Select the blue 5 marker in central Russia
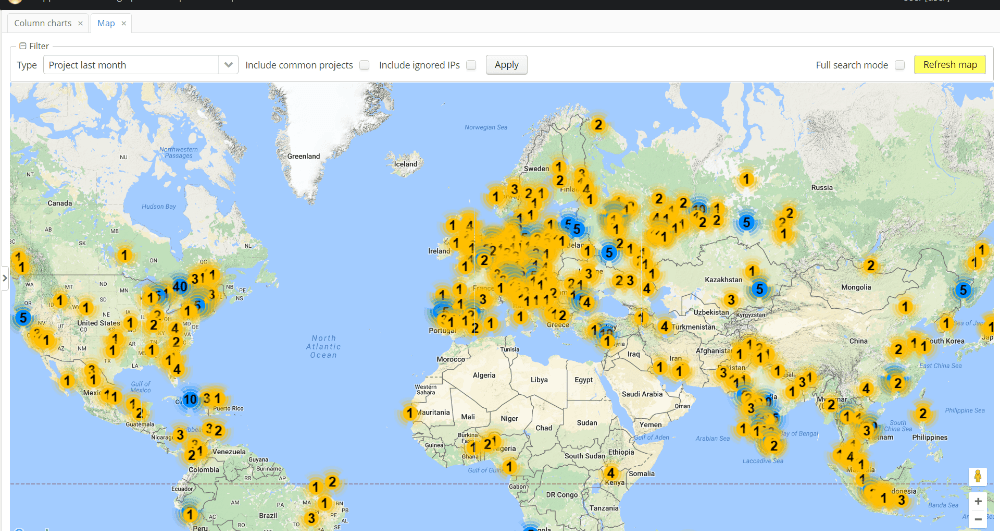The width and height of the screenshot is (1000, 531). (746, 223)
